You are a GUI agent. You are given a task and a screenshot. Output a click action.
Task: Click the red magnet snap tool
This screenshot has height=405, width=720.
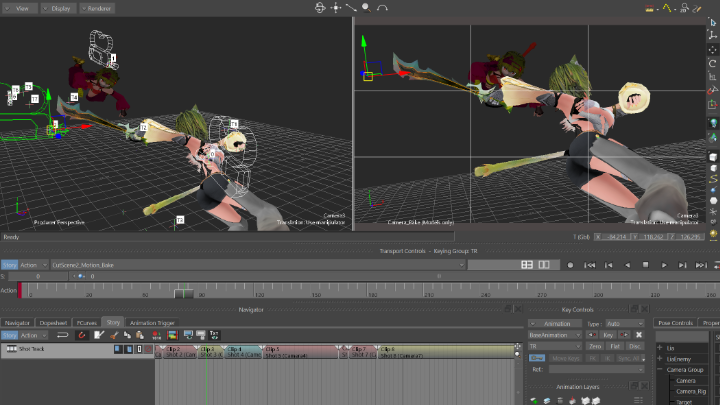(x=713, y=90)
